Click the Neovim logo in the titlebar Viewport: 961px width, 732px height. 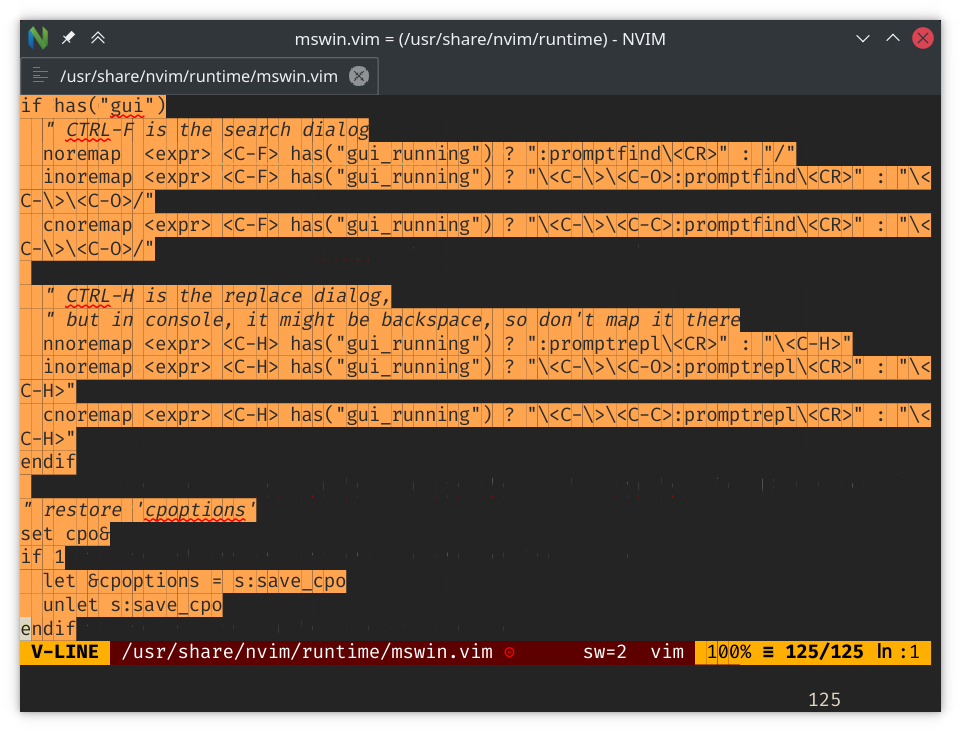(x=38, y=38)
